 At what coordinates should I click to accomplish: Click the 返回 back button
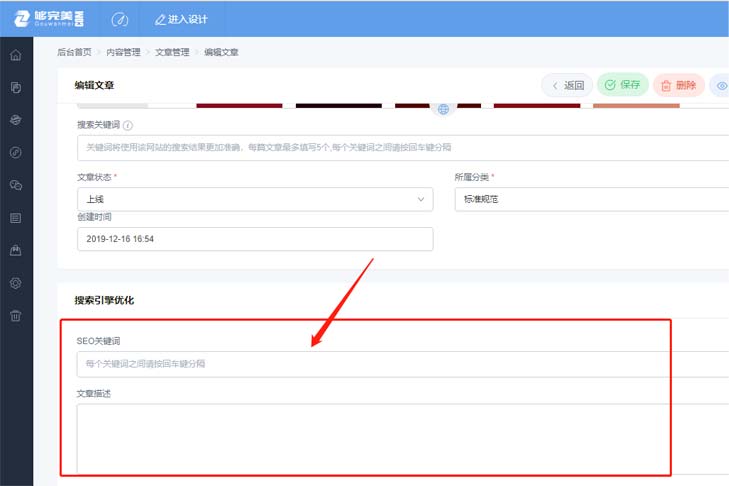click(x=567, y=86)
